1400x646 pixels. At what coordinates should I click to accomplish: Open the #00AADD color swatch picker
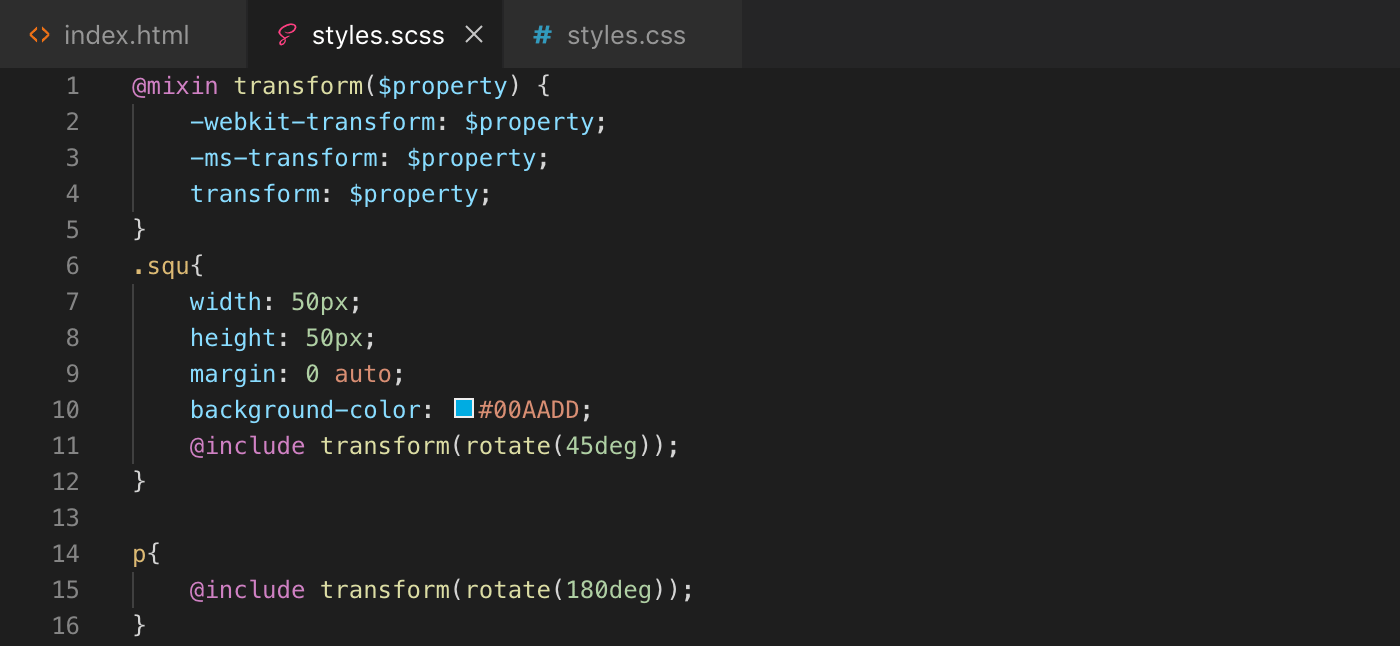point(464,408)
